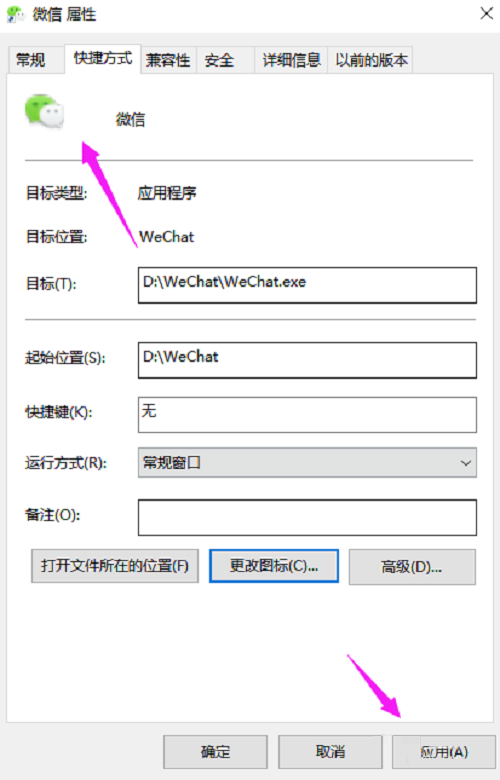This screenshot has width=500, height=780.
Task: Click the 应用(A) button
Action: (444, 752)
